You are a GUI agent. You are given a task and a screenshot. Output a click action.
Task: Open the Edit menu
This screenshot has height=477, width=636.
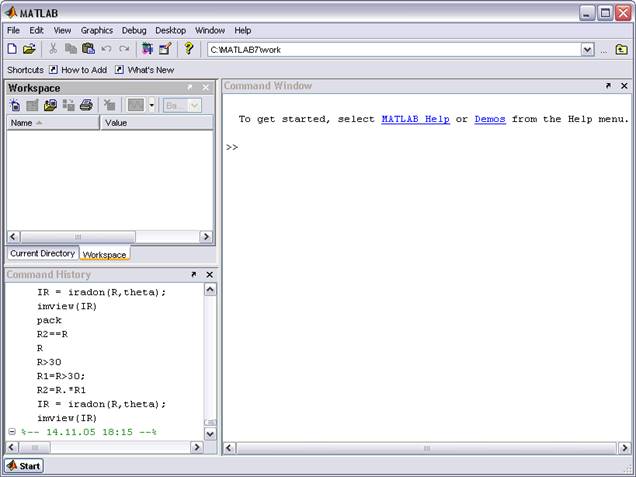tap(36, 30)
